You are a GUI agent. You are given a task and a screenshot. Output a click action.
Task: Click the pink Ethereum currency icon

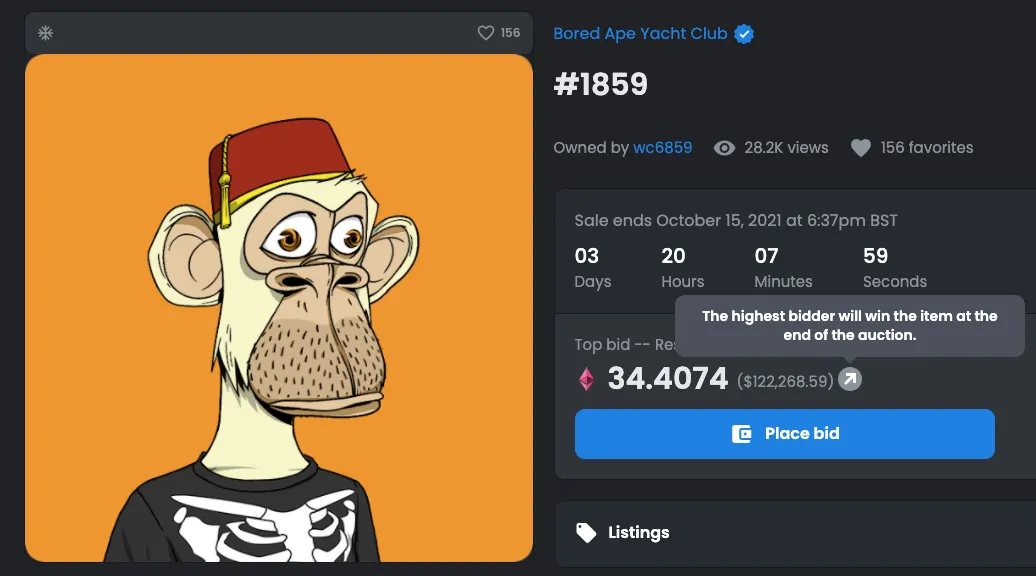(x=586, y=379)
